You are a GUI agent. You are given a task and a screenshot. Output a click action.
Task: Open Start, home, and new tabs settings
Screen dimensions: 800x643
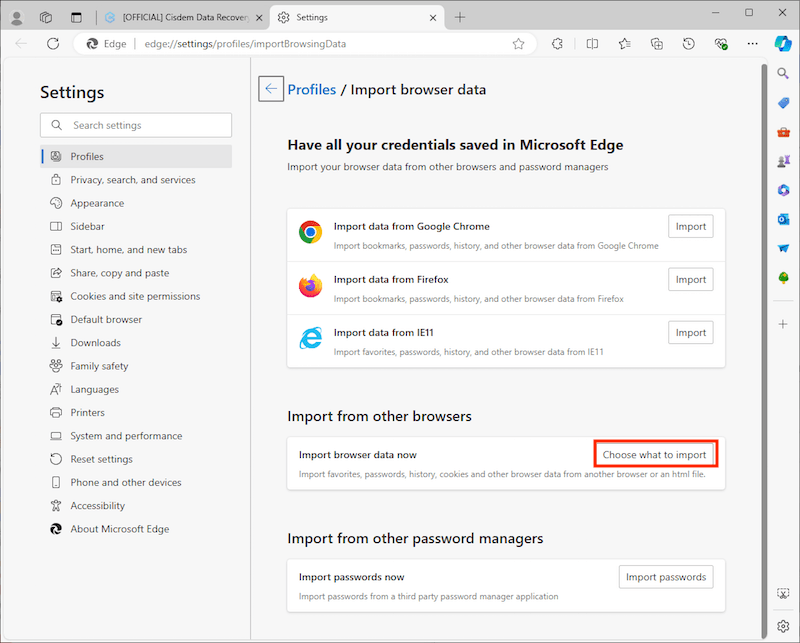(x=136, y=250)
